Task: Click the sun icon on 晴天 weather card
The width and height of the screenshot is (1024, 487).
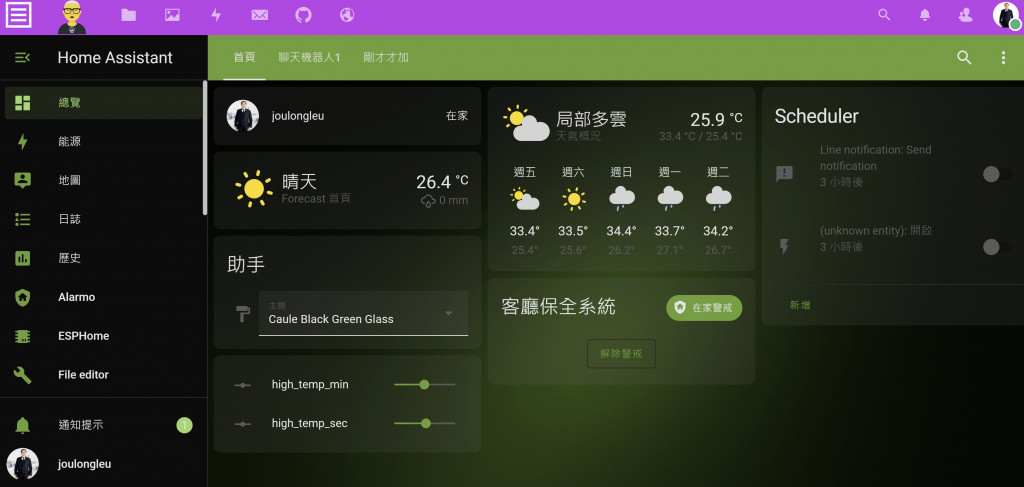Action: point(253,189)
